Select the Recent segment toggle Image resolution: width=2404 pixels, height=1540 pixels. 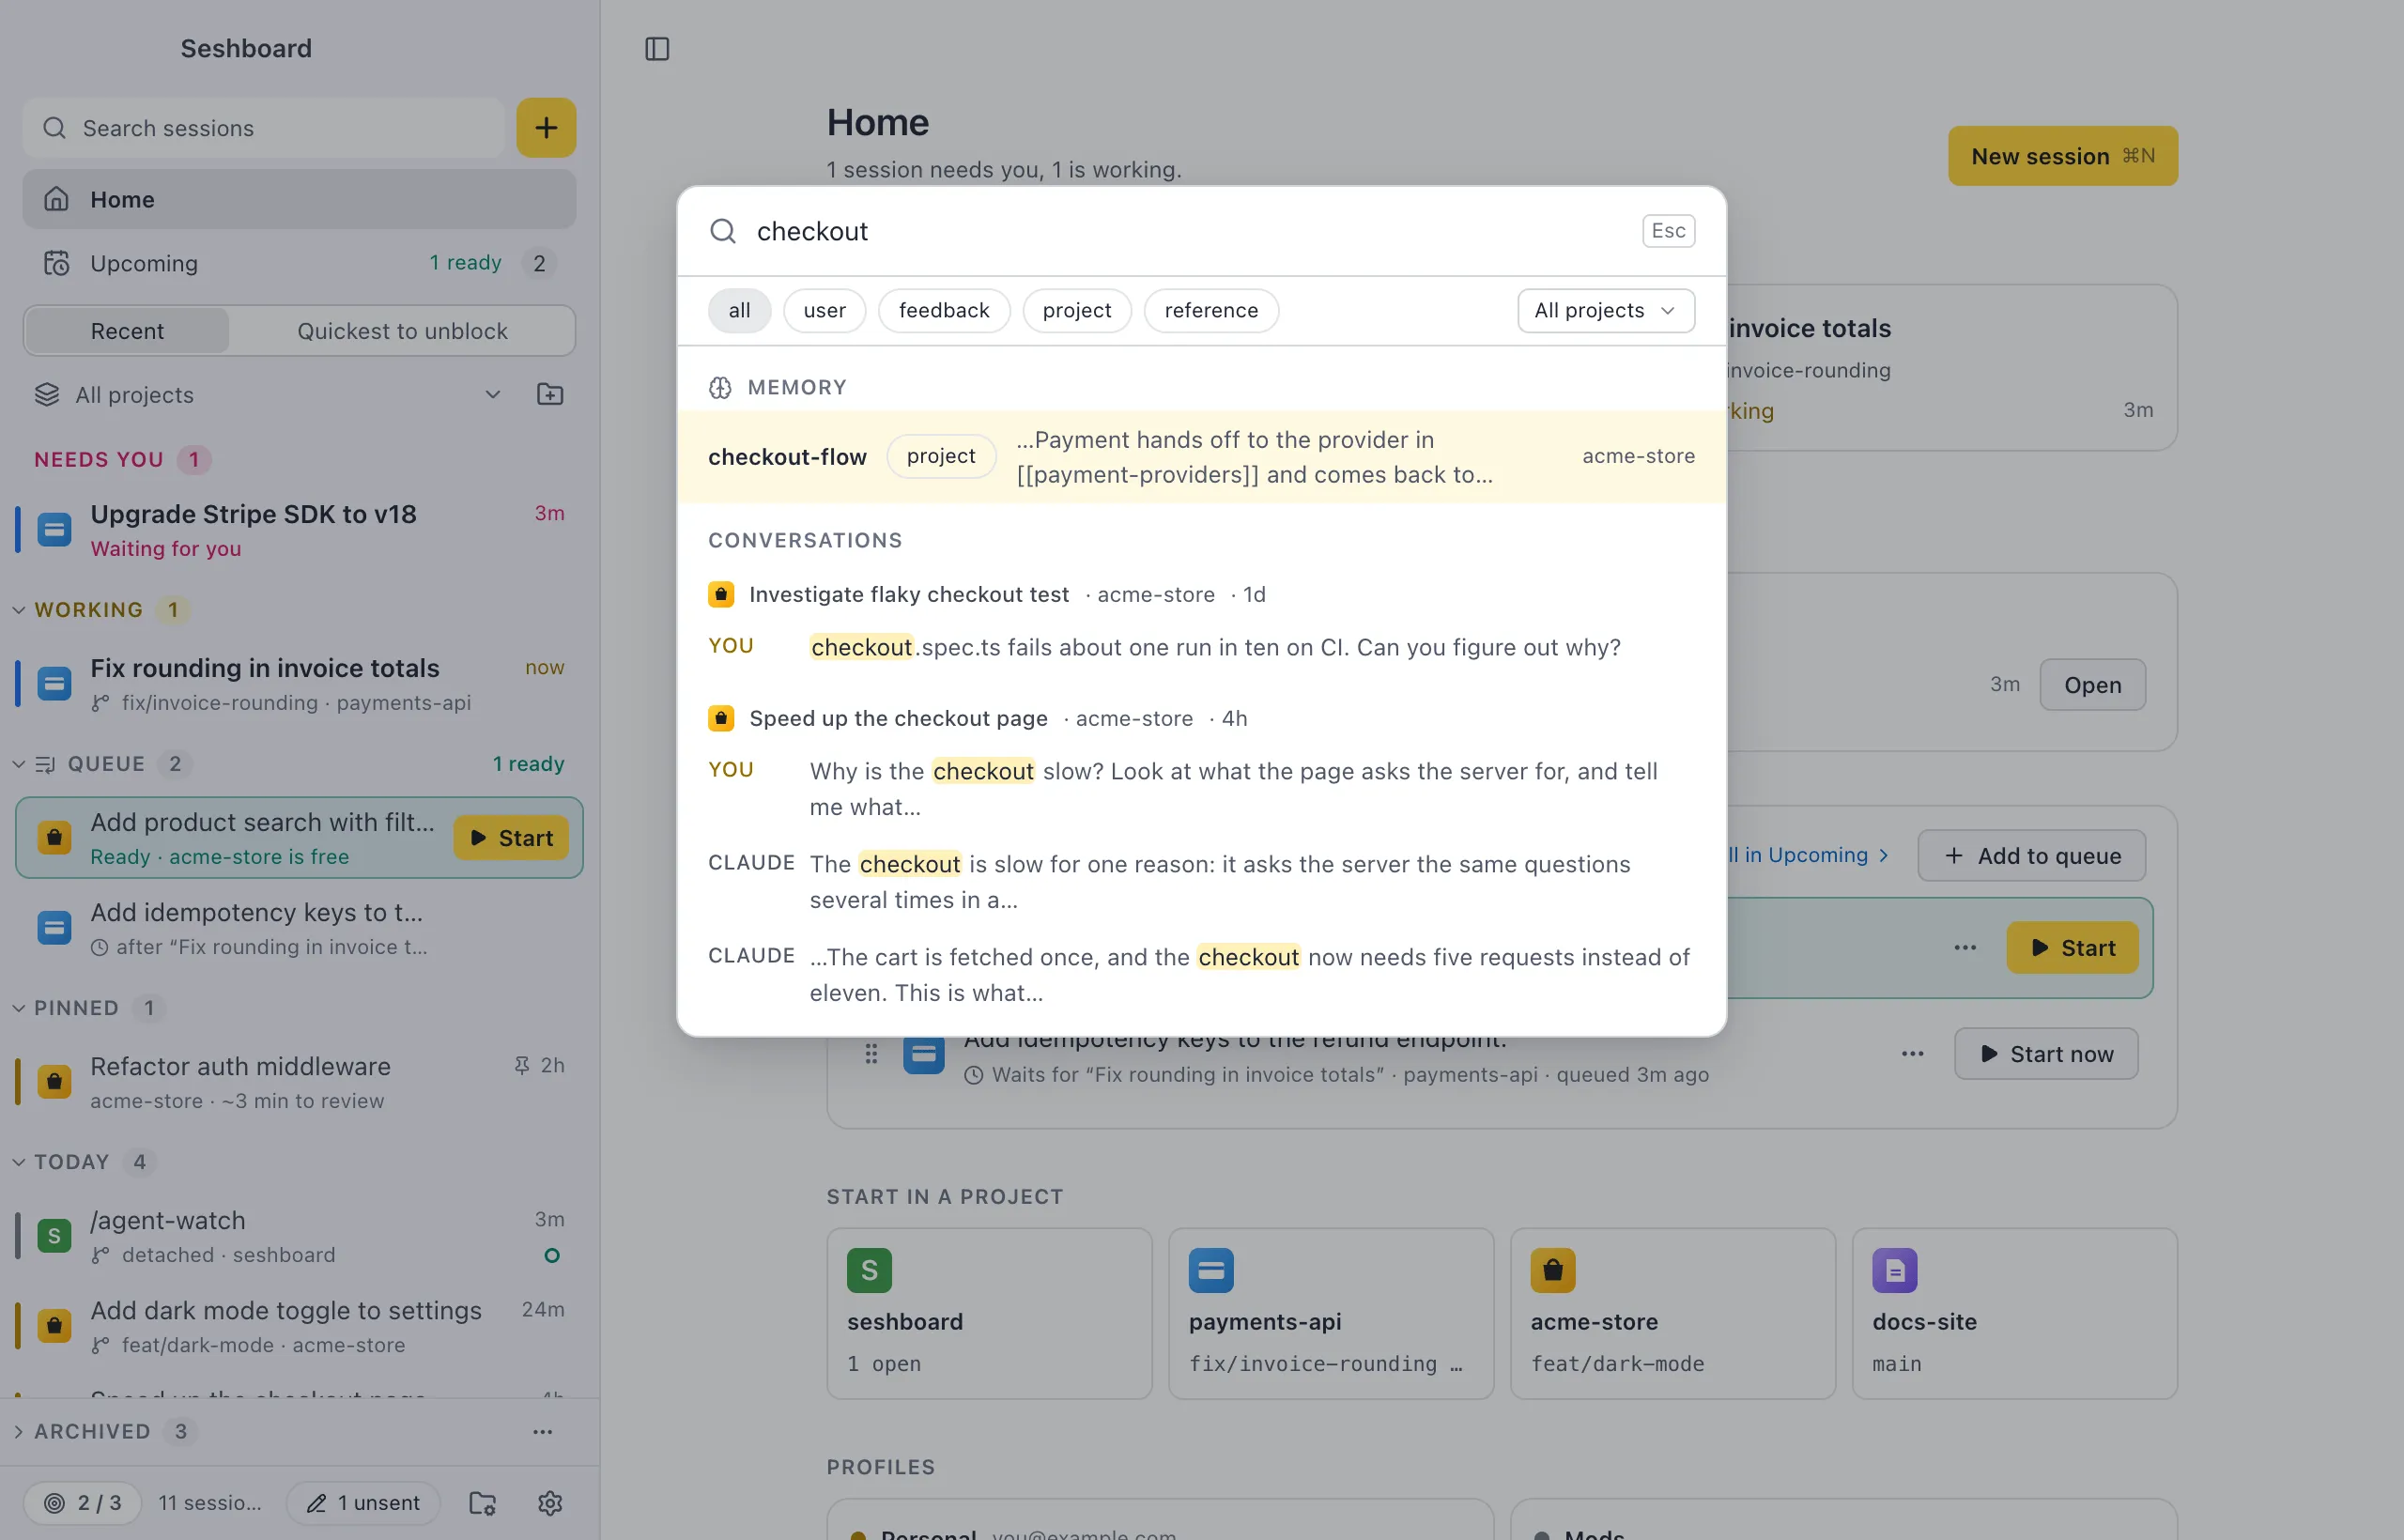[x=127, y=331]
